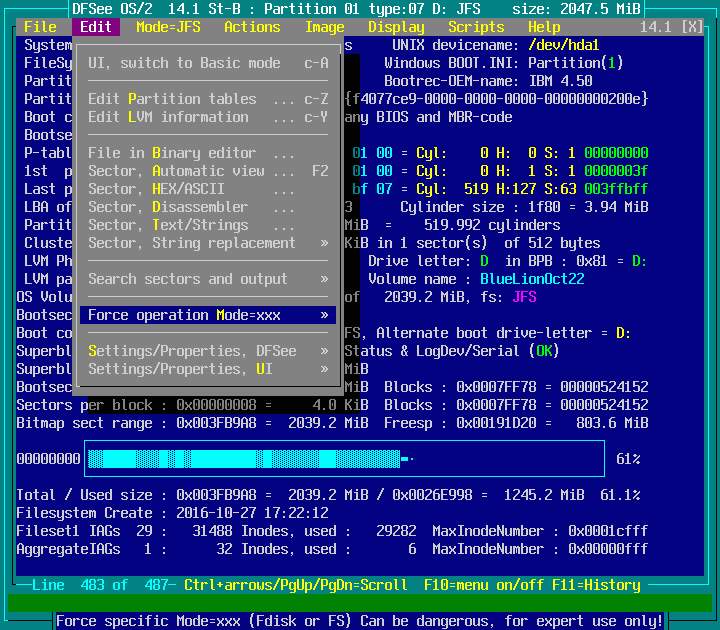Click Filesystem Create date 2016-10-27
The height and width of the screenshot is (630, 720).
click(253, 513)
